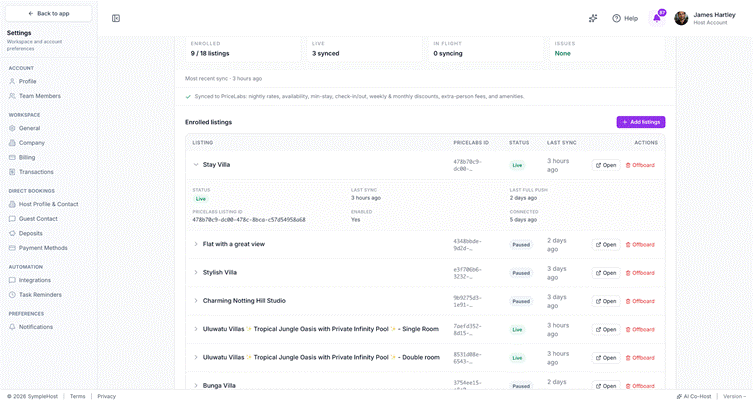Viewport: 753px width, 403px height.
Task: Open Company settings
Action: click(32, 143)
